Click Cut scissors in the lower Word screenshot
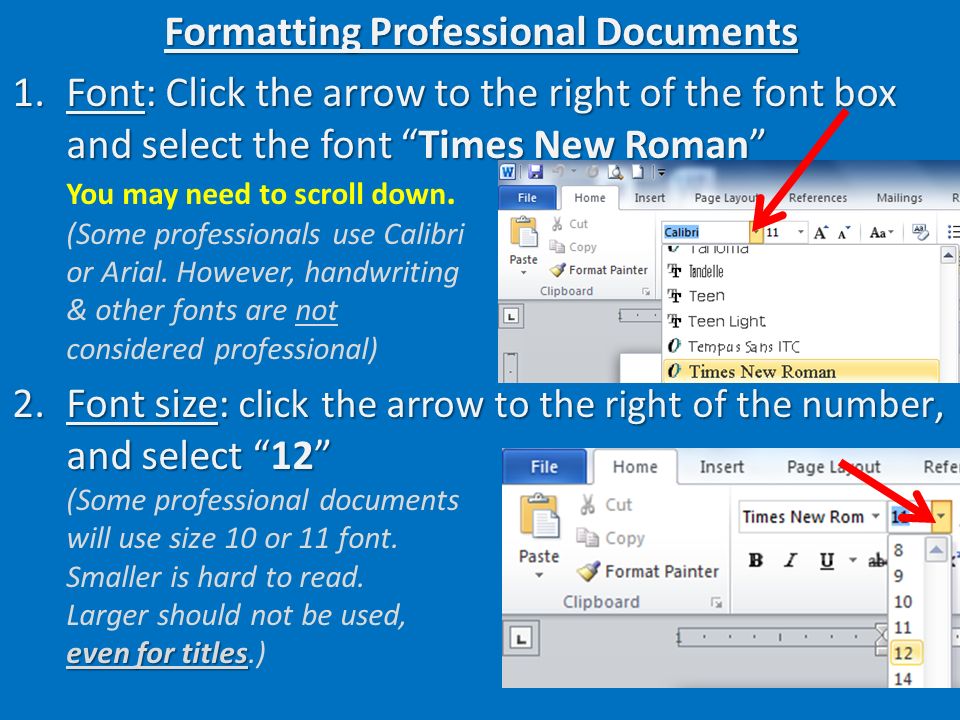This screenshot has width=960, height=720. click(x=605, y=504)
